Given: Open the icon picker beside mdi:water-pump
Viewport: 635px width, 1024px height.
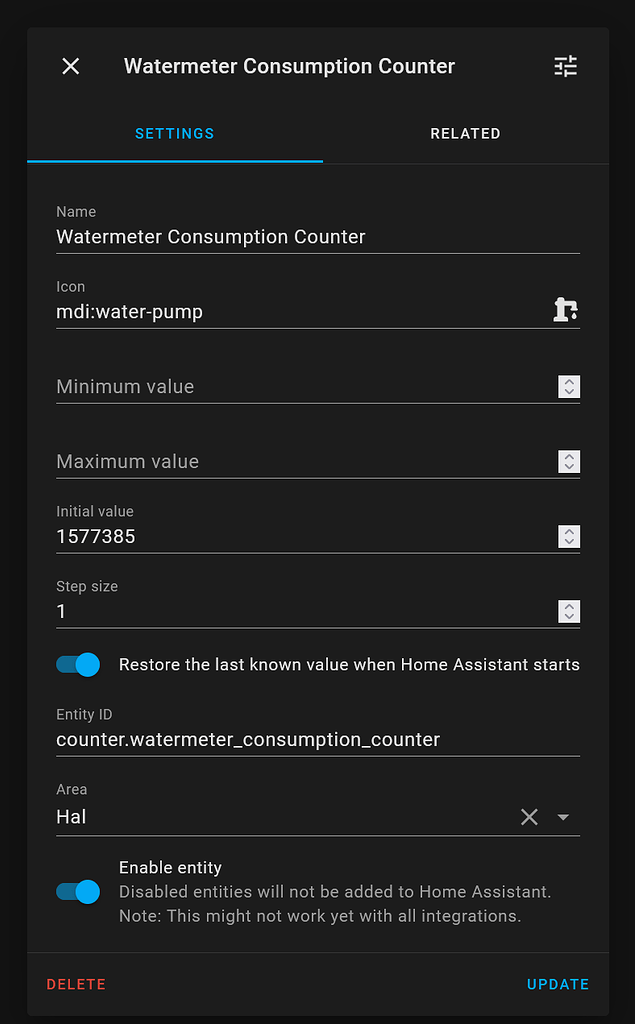Looking at the screenshot, I should (565, 310).
